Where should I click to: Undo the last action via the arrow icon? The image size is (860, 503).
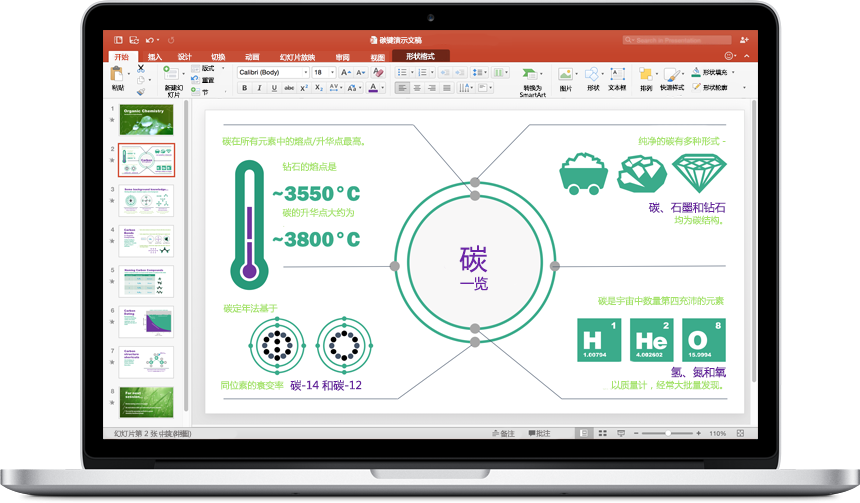click(x=150, y=40)
